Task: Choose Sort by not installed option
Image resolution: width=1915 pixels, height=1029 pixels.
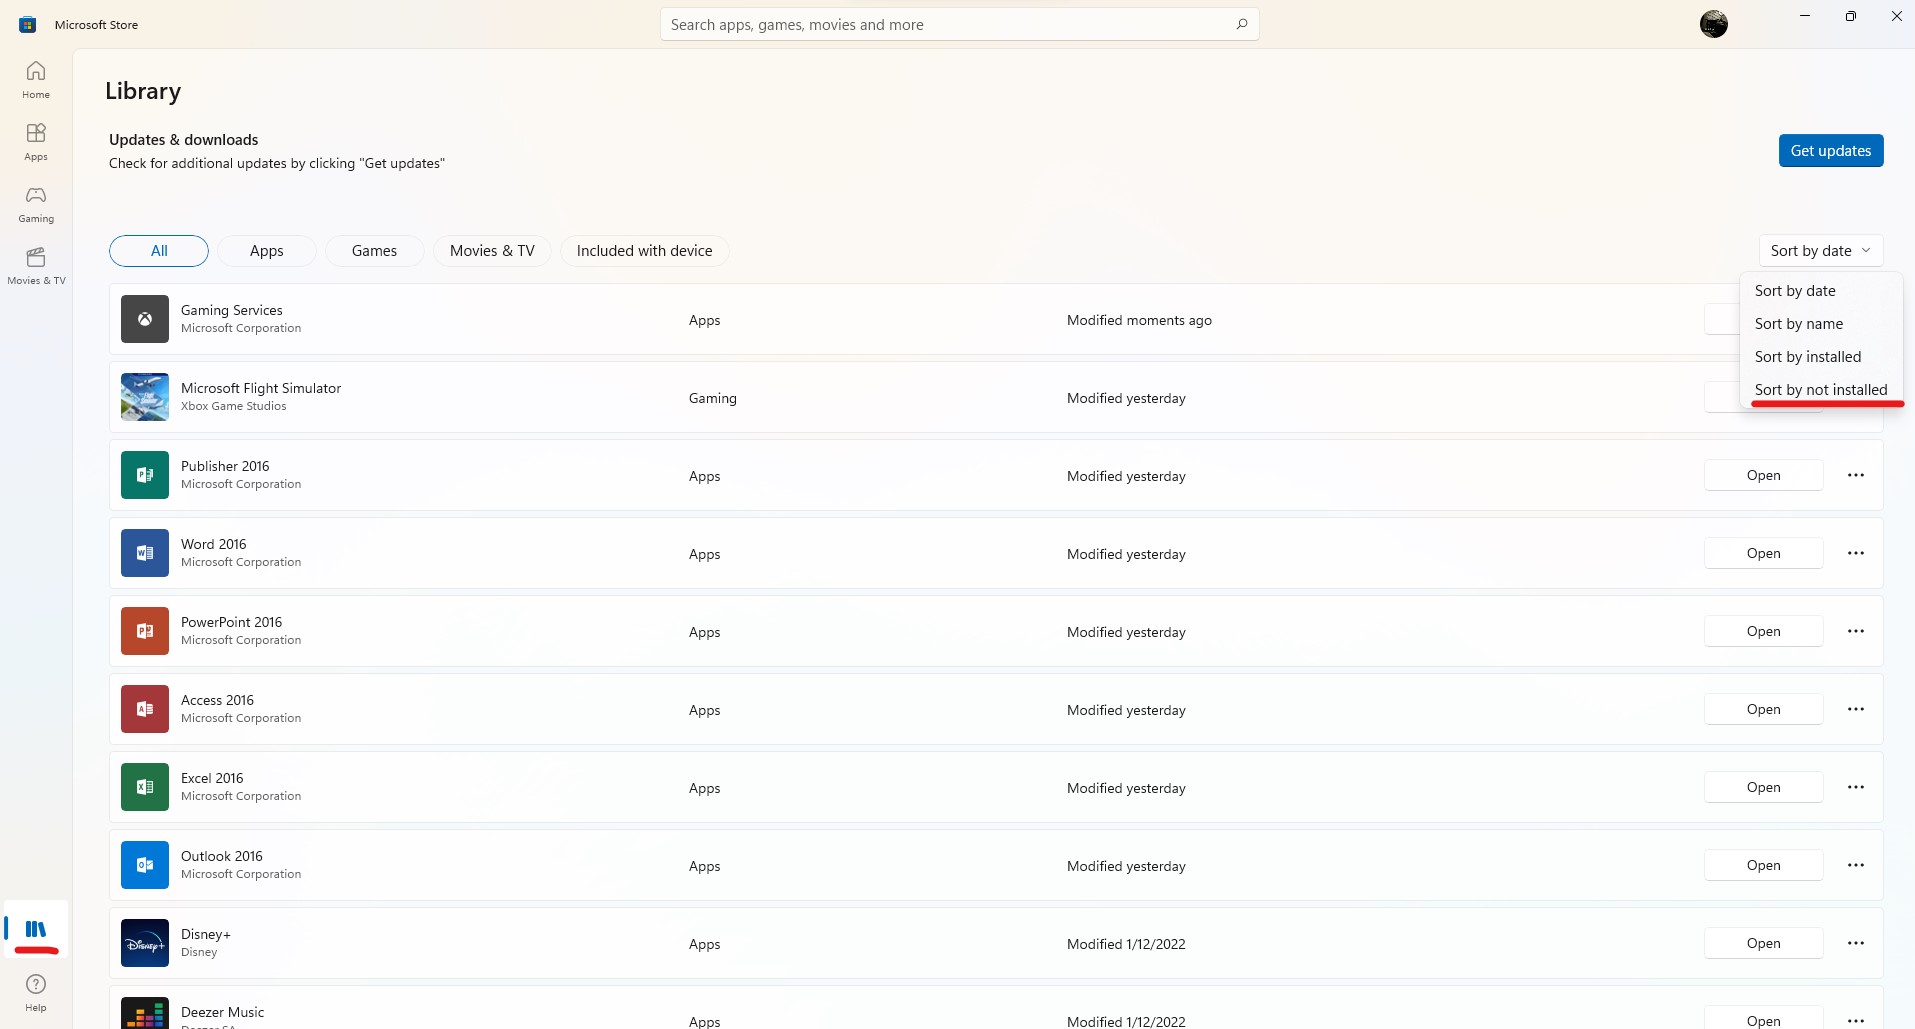Action: tap(1821, 390)
